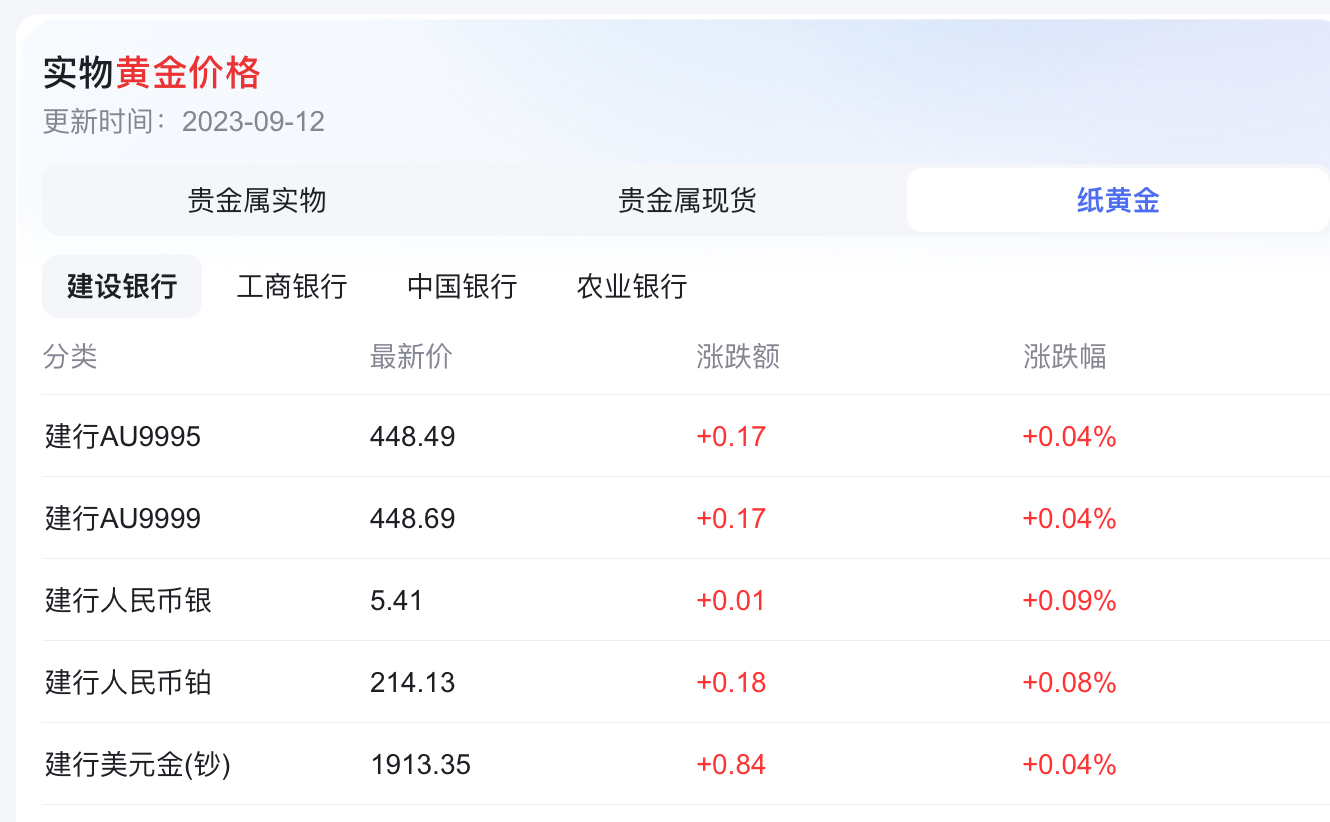Click the 涨跌幅 column header
The height and width of the screenshot is (822, 1330).
(x=1067, y=357)
